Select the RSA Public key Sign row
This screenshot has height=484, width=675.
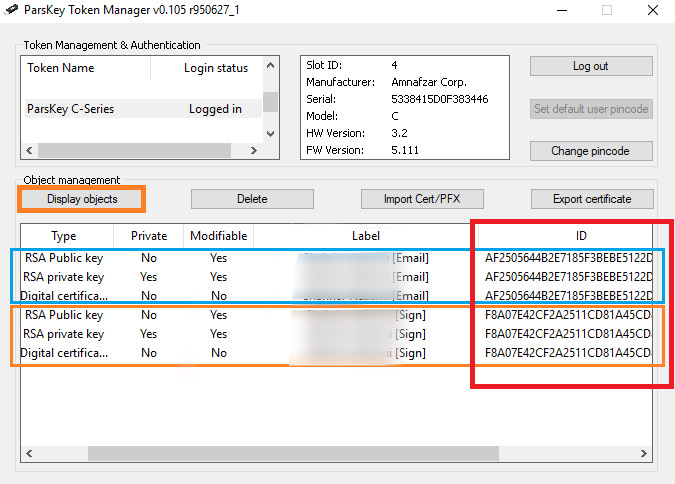(337, 315)
